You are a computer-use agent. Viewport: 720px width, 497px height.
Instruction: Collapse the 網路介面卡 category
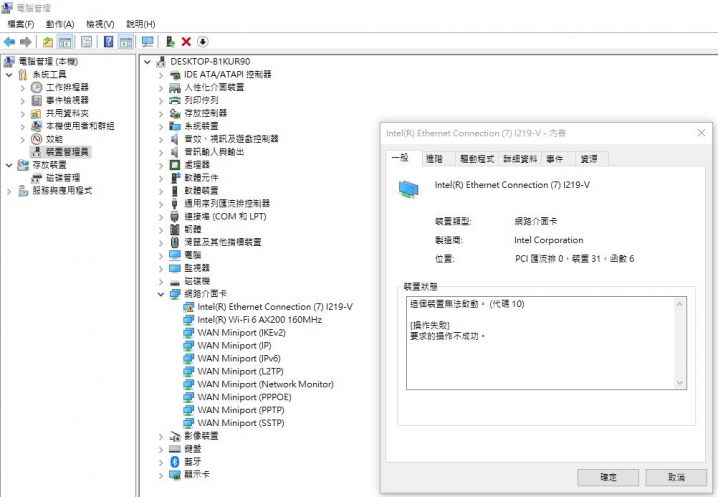tap(160, 294)
